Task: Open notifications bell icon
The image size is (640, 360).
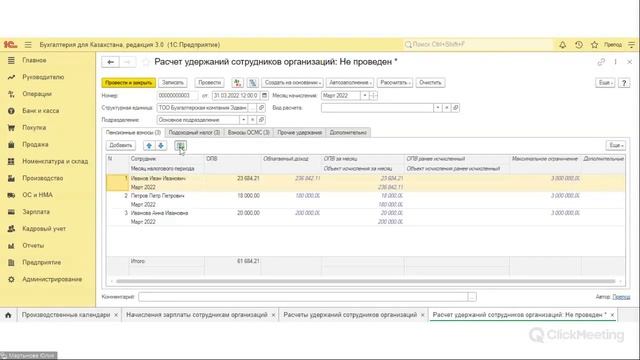Action: (562, 44)
